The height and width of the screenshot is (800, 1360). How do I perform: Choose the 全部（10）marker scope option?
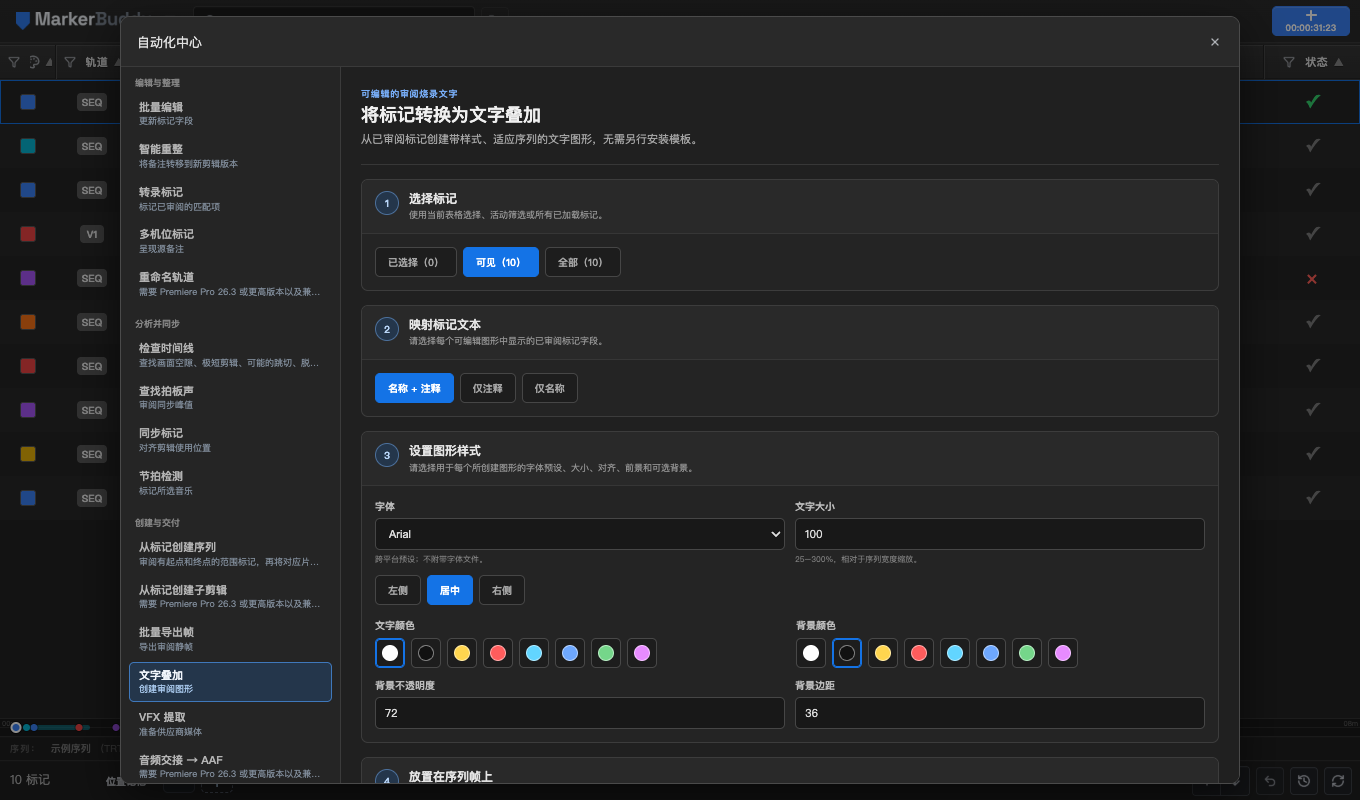tap(583, 262)
